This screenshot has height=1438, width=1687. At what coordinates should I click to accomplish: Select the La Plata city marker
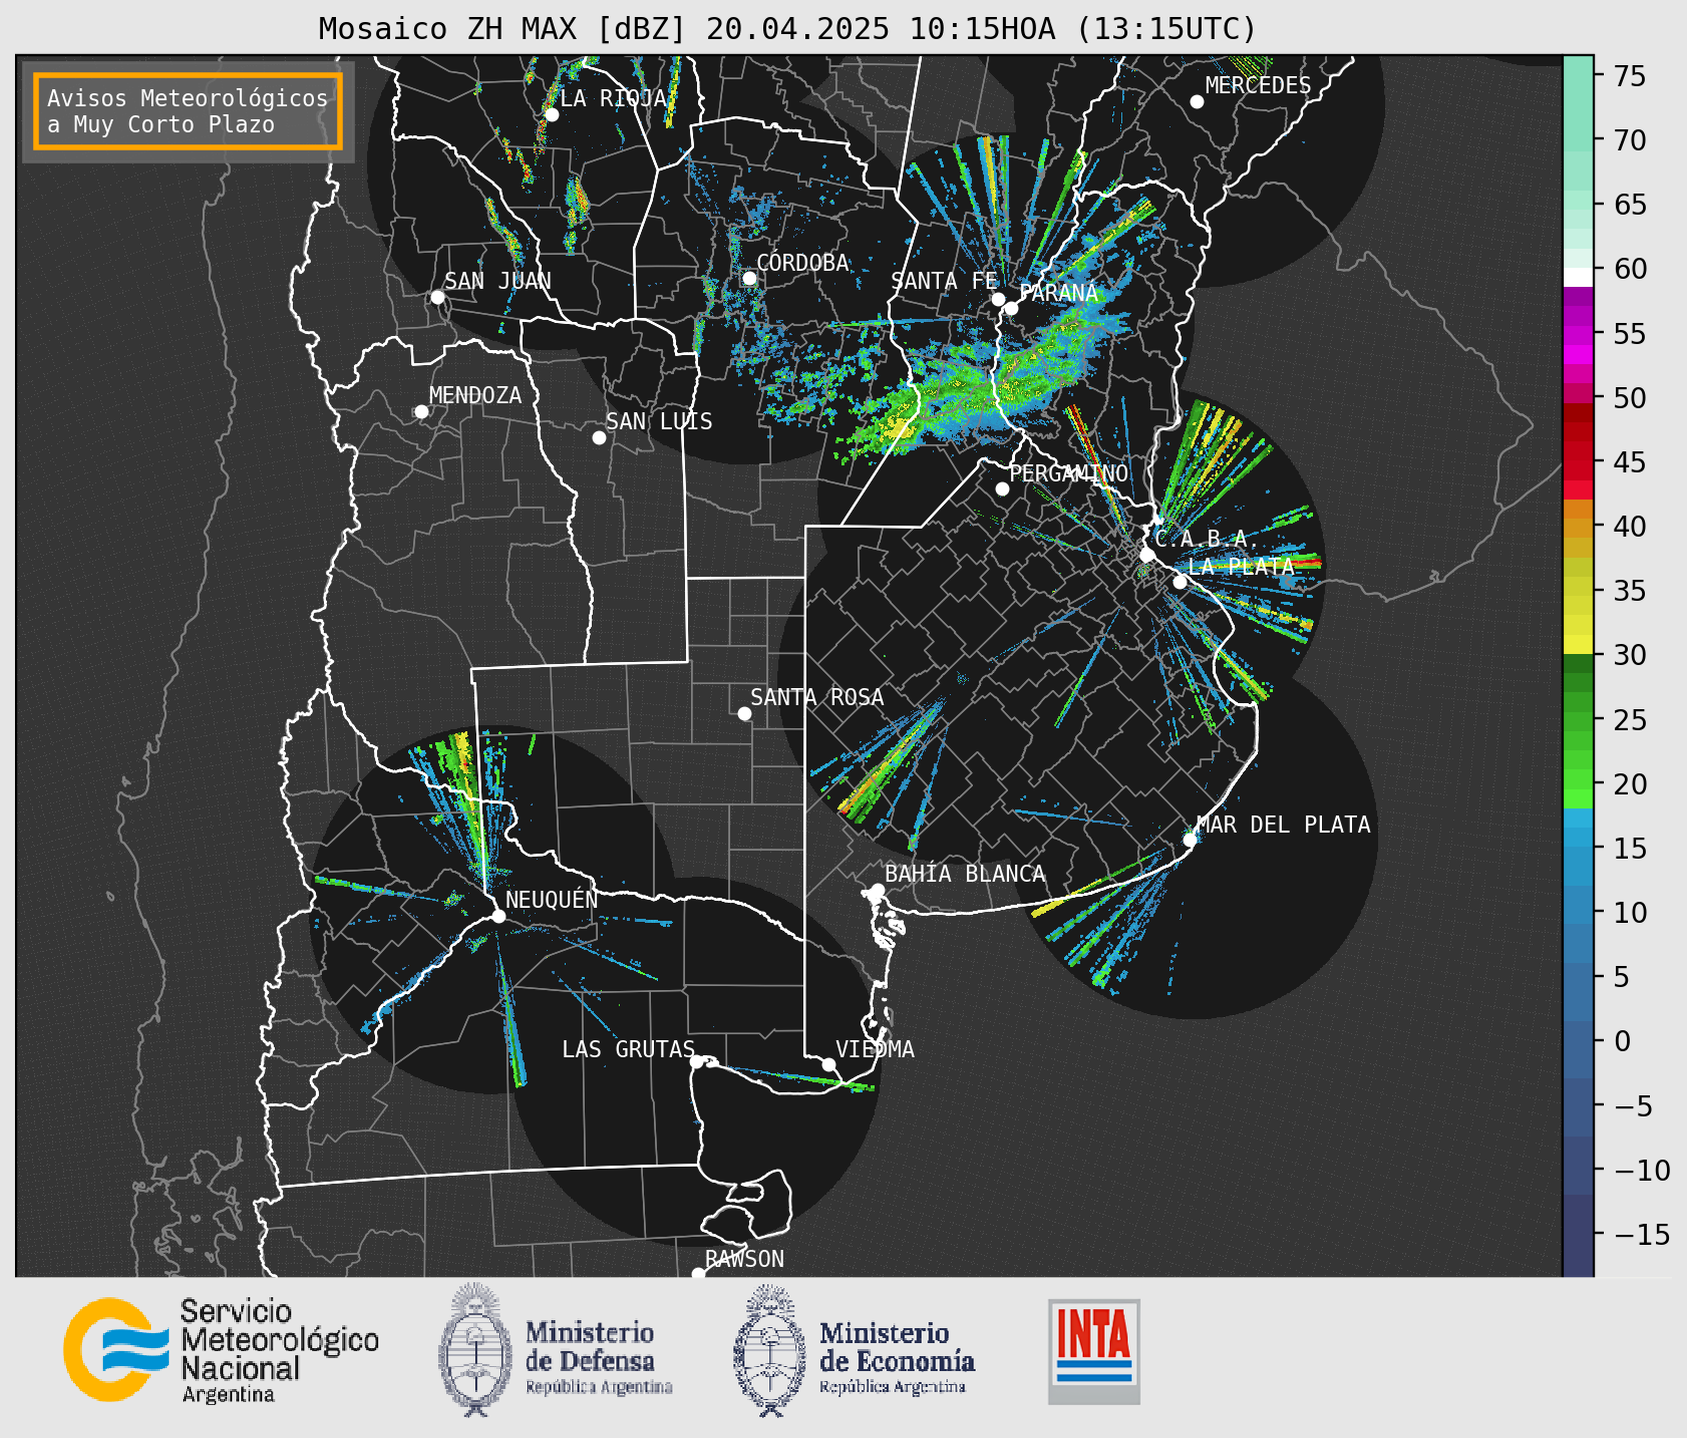(1180, 582)
